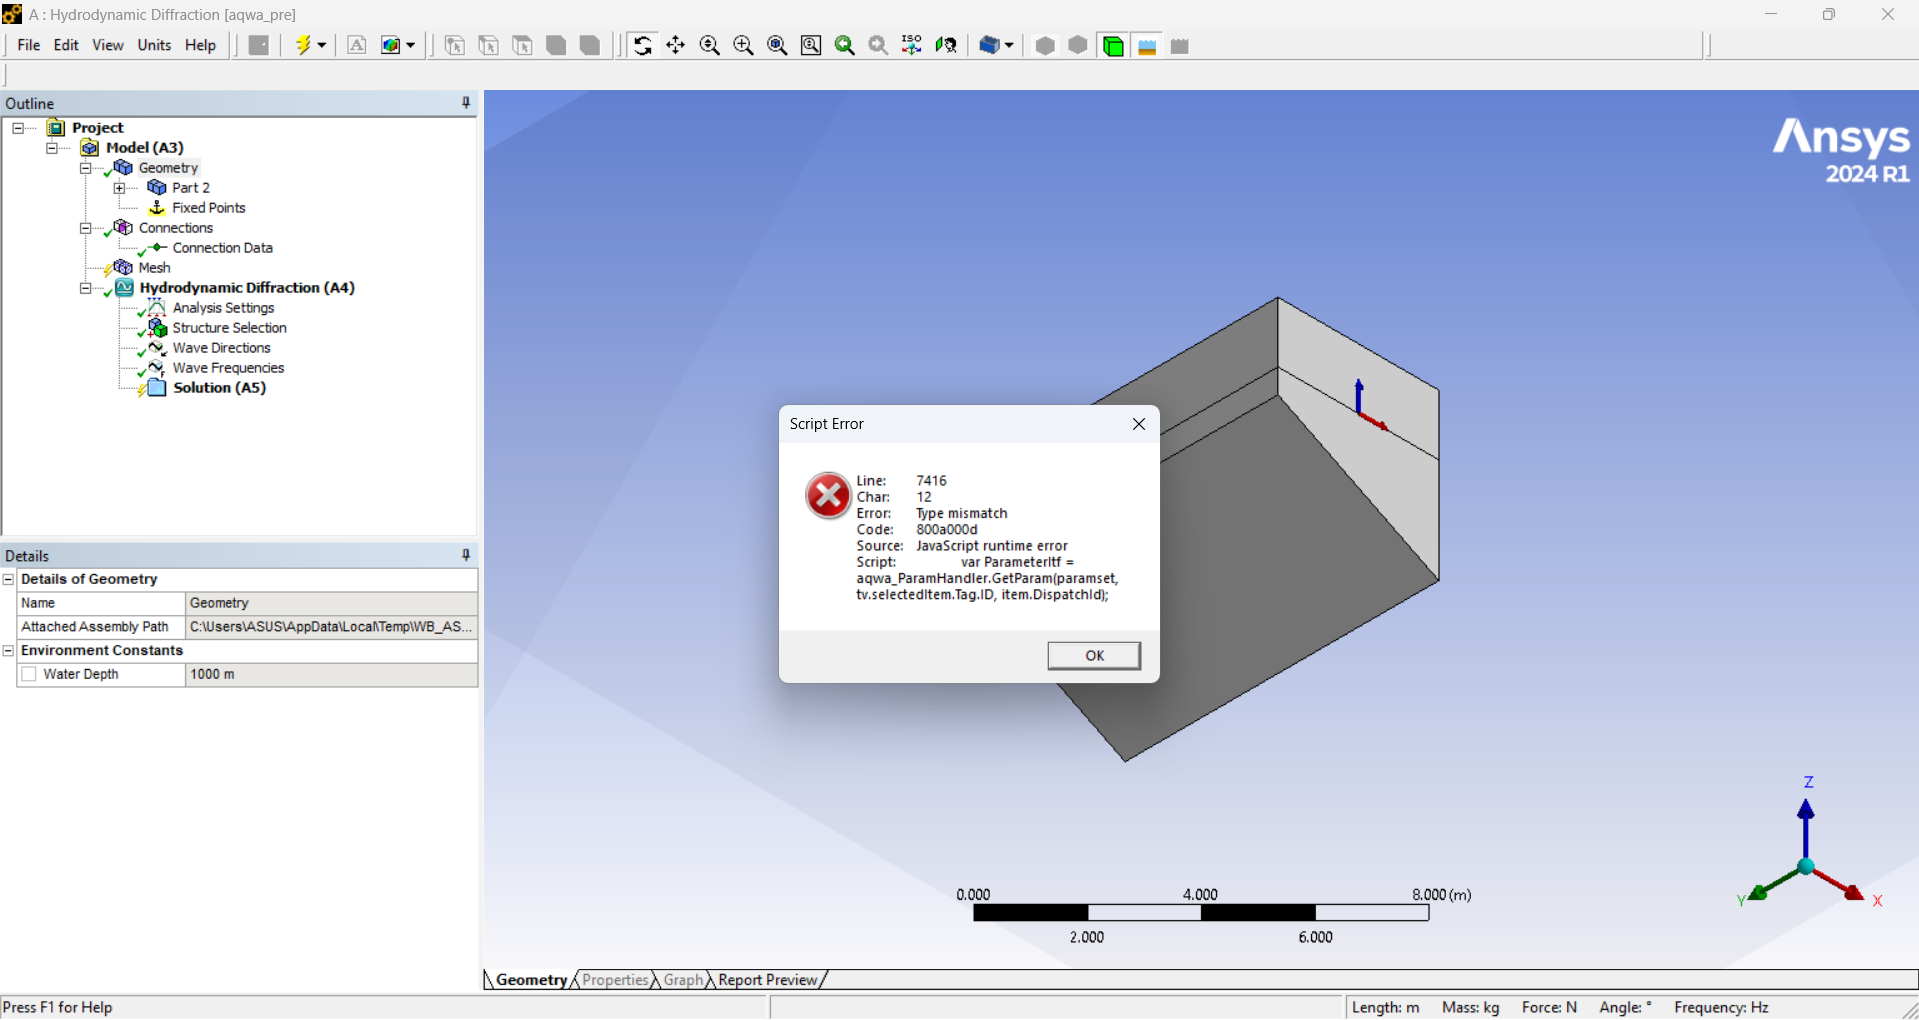Select Wave Frequencies in the outline tree
The width and height of the screenshot is (1919, 1020).
click(x=228, y=368)
